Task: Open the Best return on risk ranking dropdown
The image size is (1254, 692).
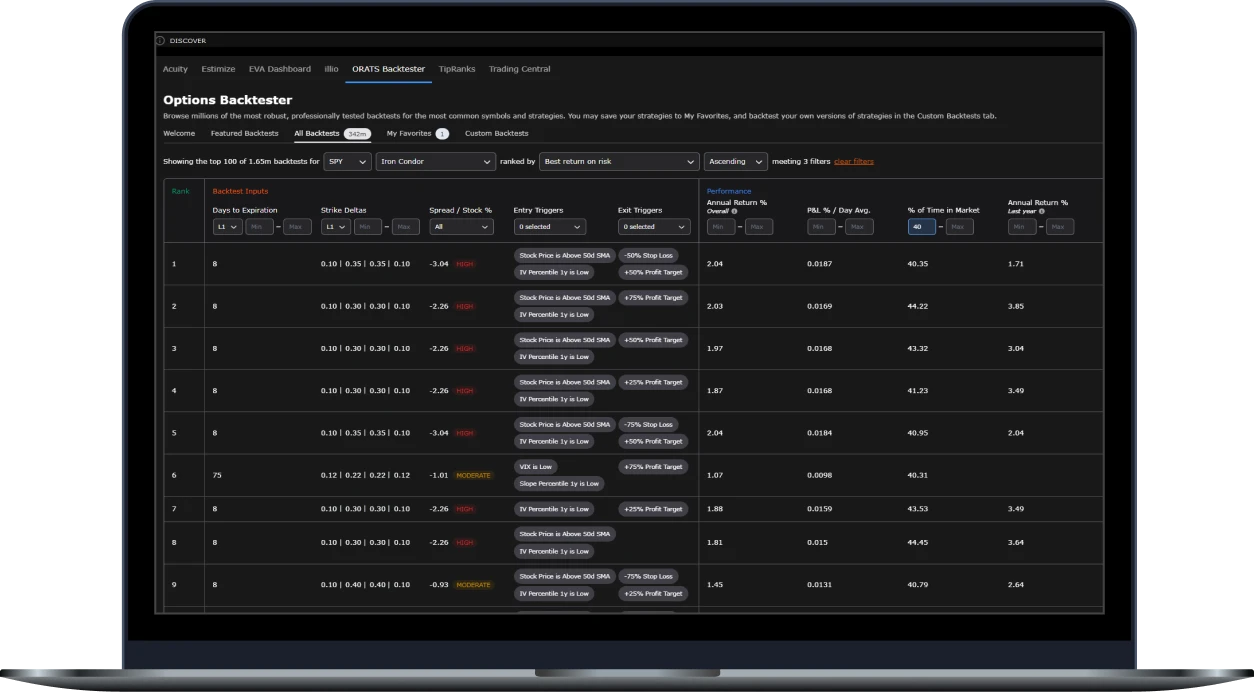Action: (618, 161)
